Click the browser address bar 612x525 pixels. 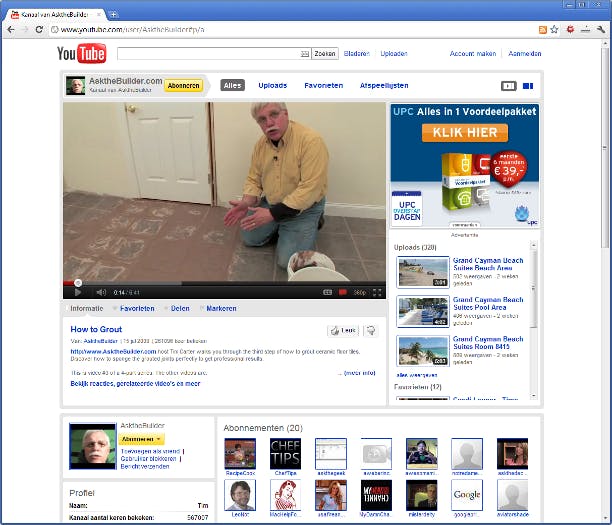pos(293,30)
